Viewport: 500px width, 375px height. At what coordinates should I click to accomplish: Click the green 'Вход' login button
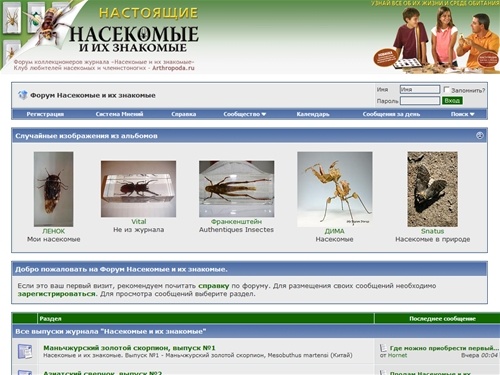[x=452, y=101]
